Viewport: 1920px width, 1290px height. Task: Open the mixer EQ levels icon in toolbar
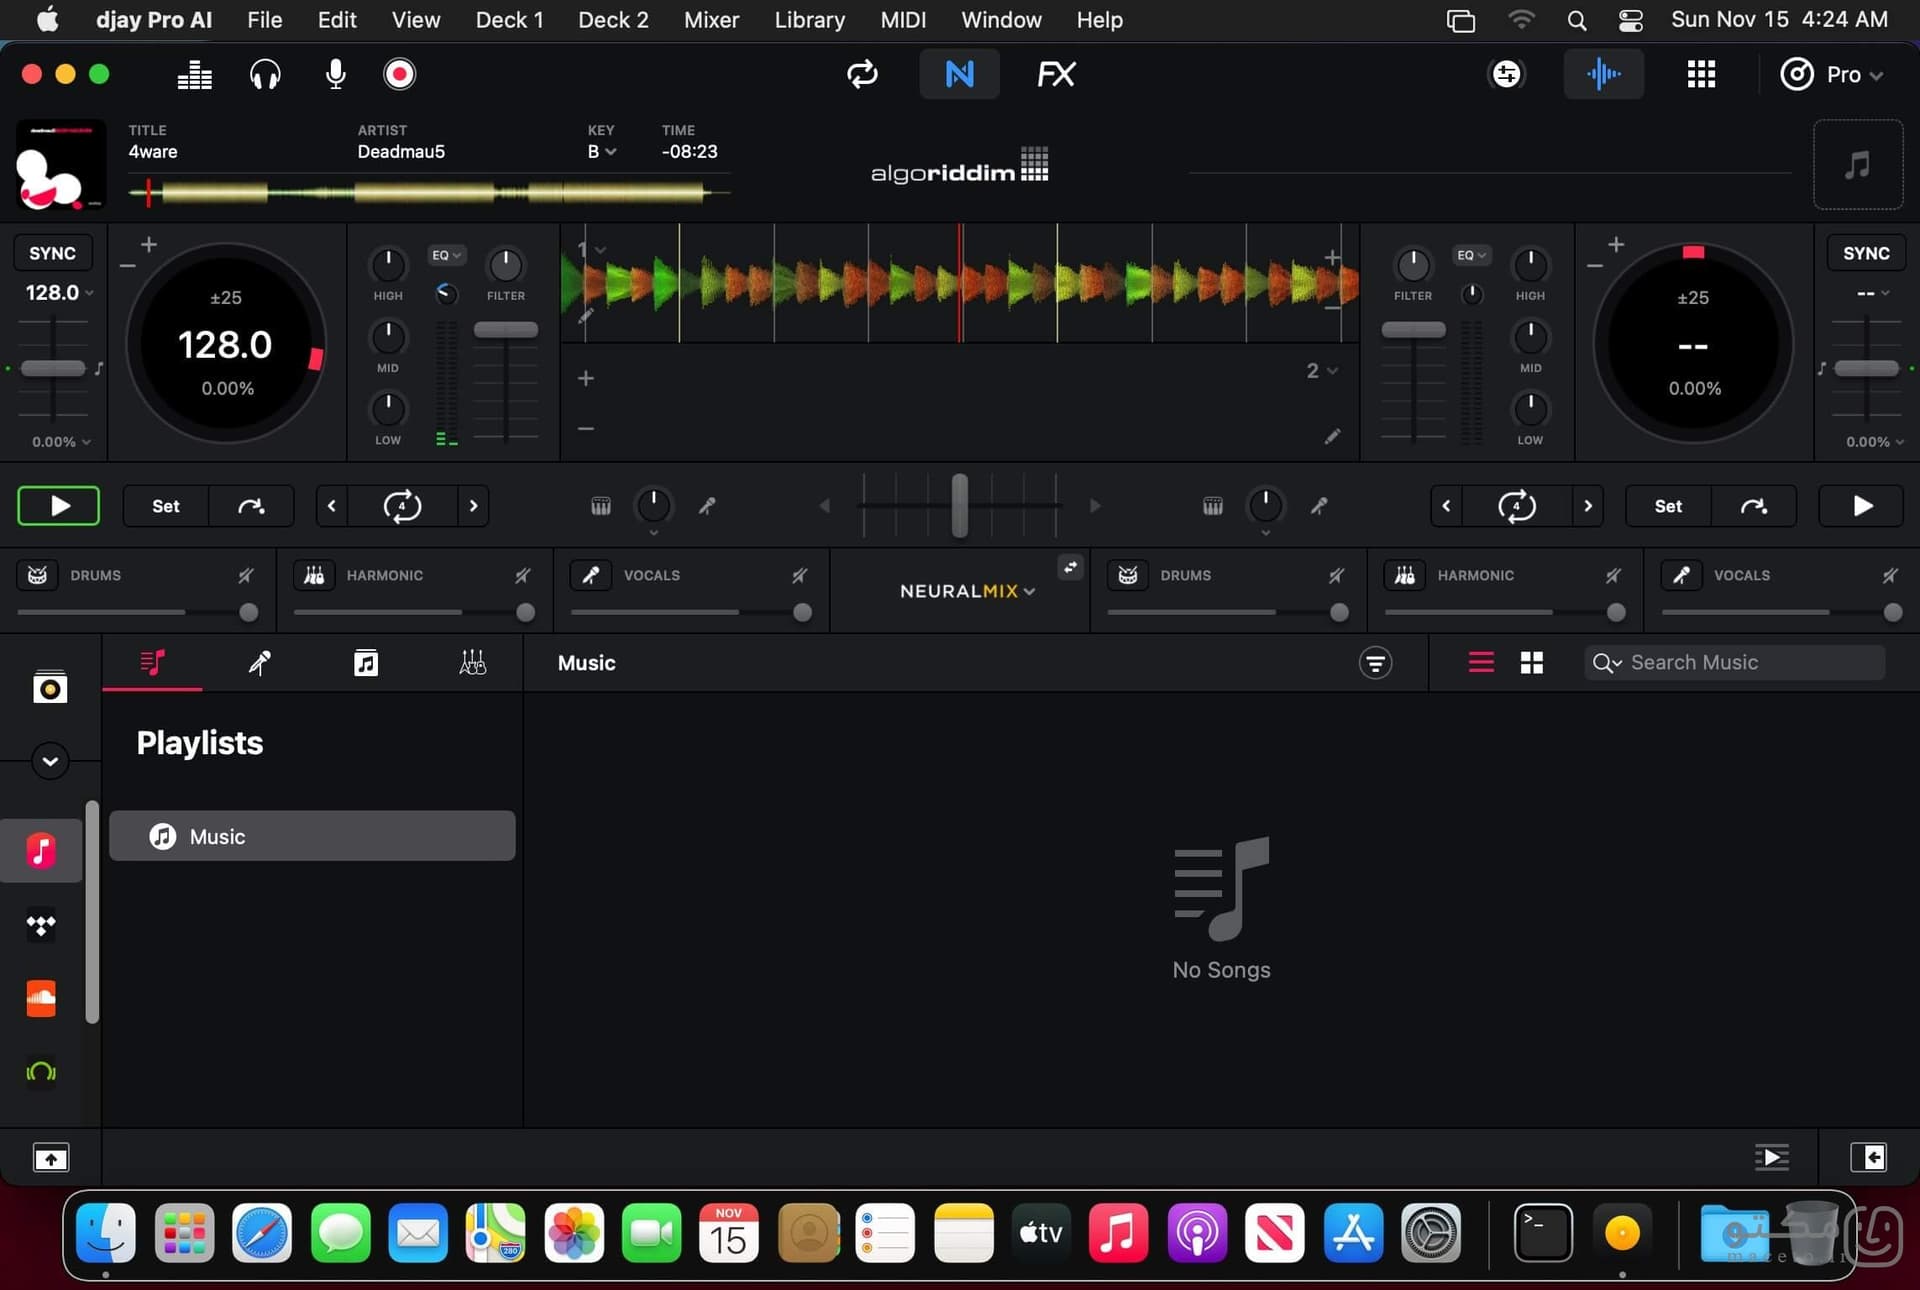[194, 75]
